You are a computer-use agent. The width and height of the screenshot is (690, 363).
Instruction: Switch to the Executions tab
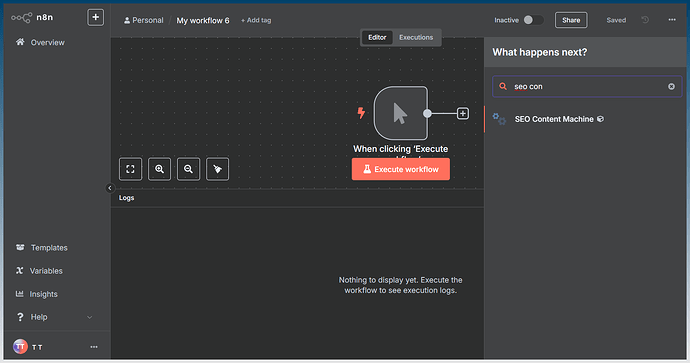click(x=416, y=37)
